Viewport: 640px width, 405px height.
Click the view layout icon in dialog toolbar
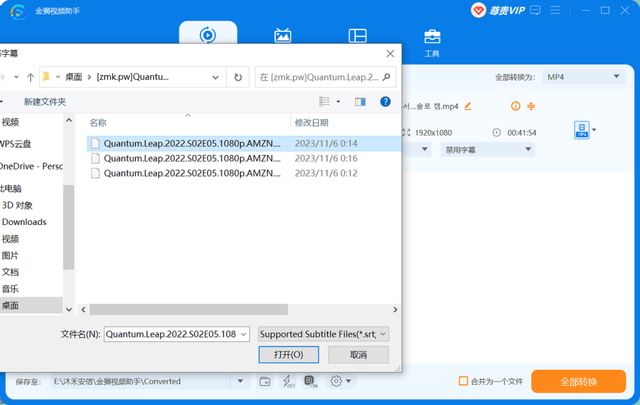(x=324, y=101)
